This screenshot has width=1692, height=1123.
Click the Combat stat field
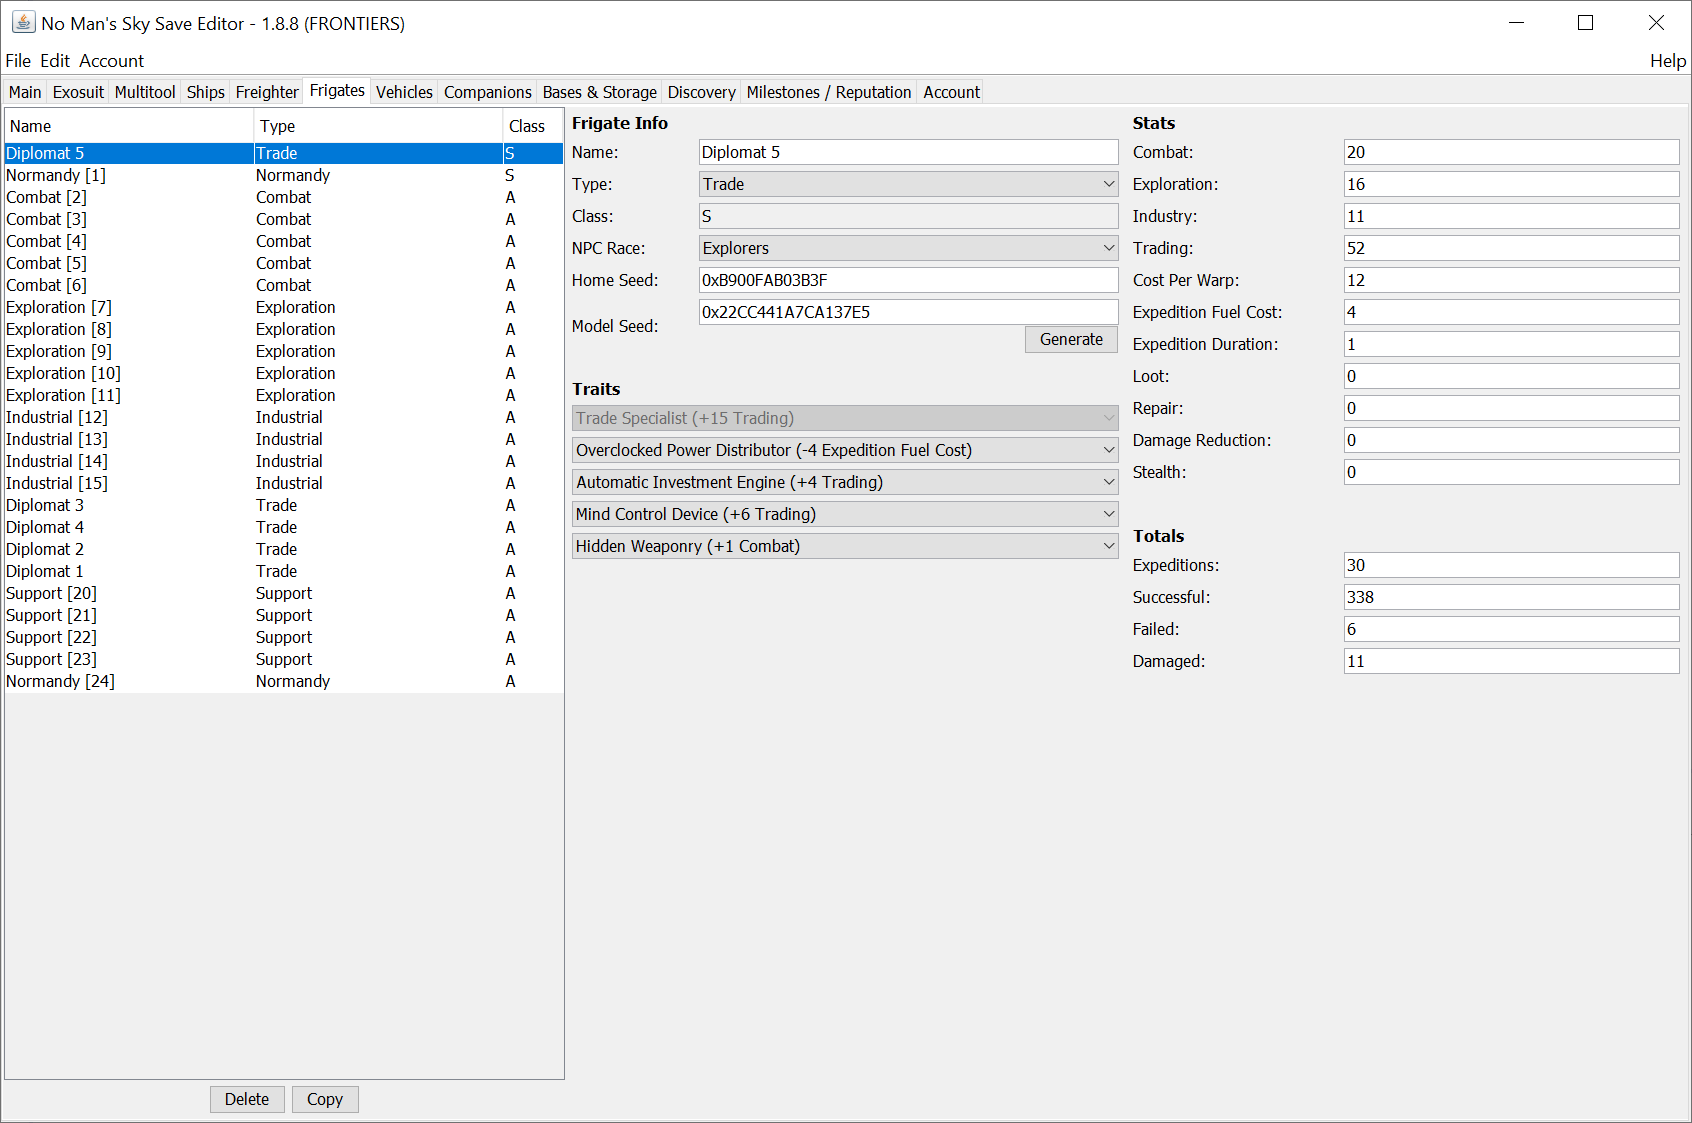coord(1511,152)
